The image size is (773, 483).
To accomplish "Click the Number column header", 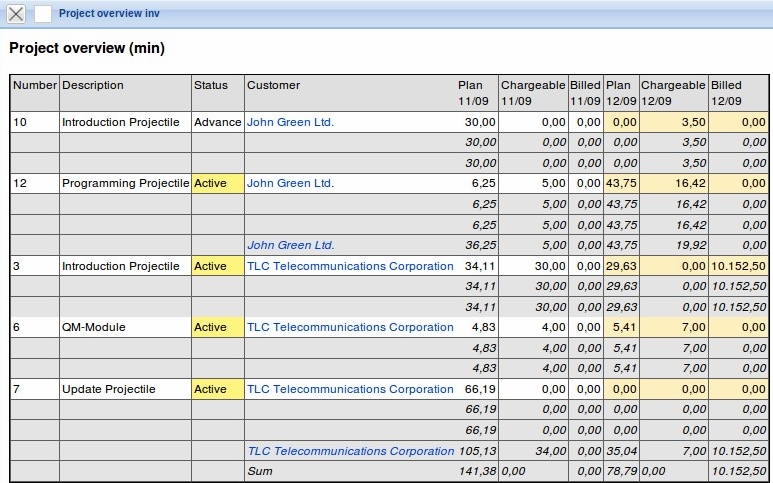I will point(34,86).
